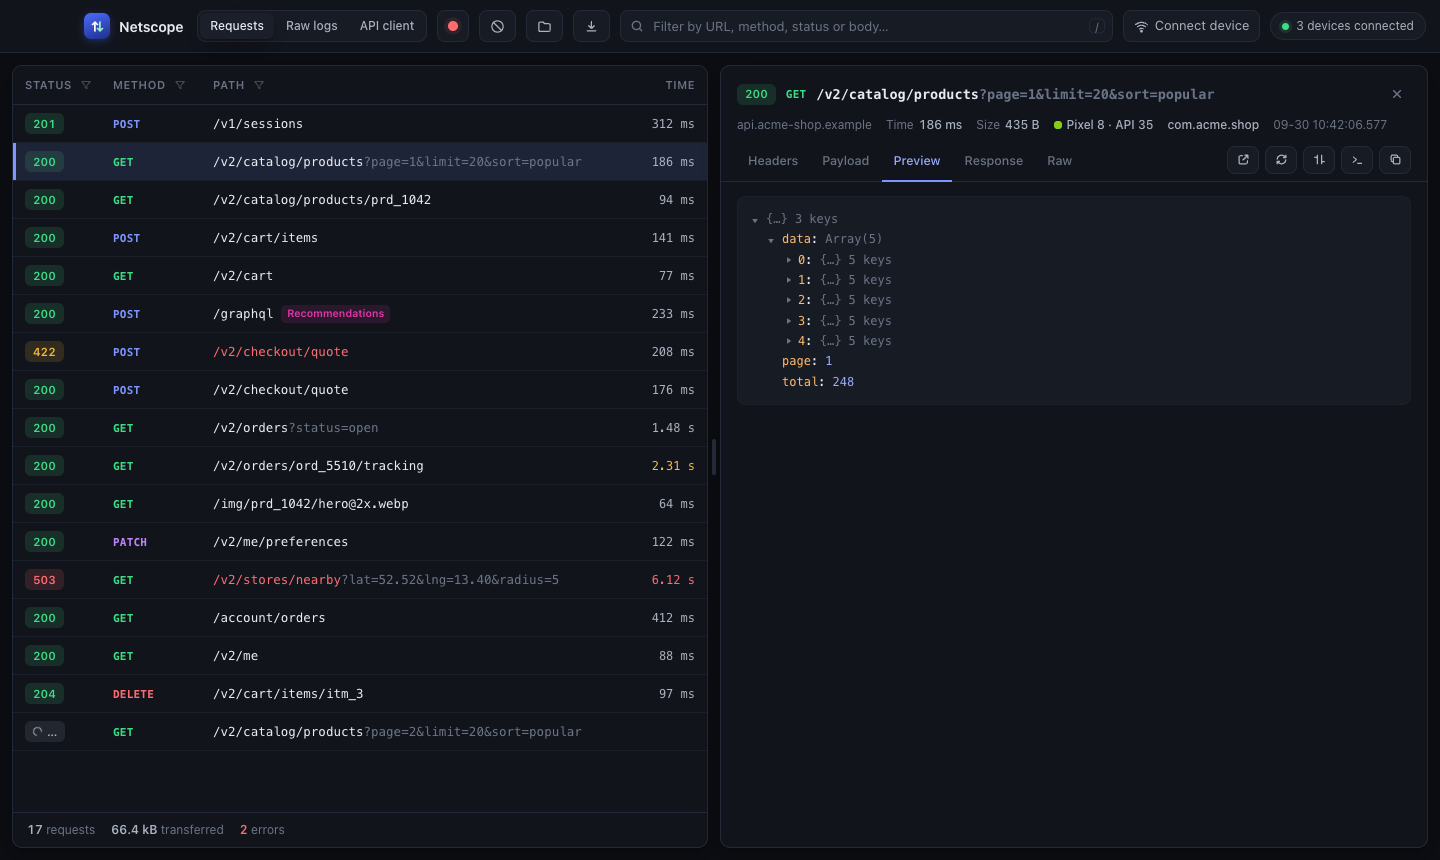Sort requests by the Time column header

click(x=680, y=85)
